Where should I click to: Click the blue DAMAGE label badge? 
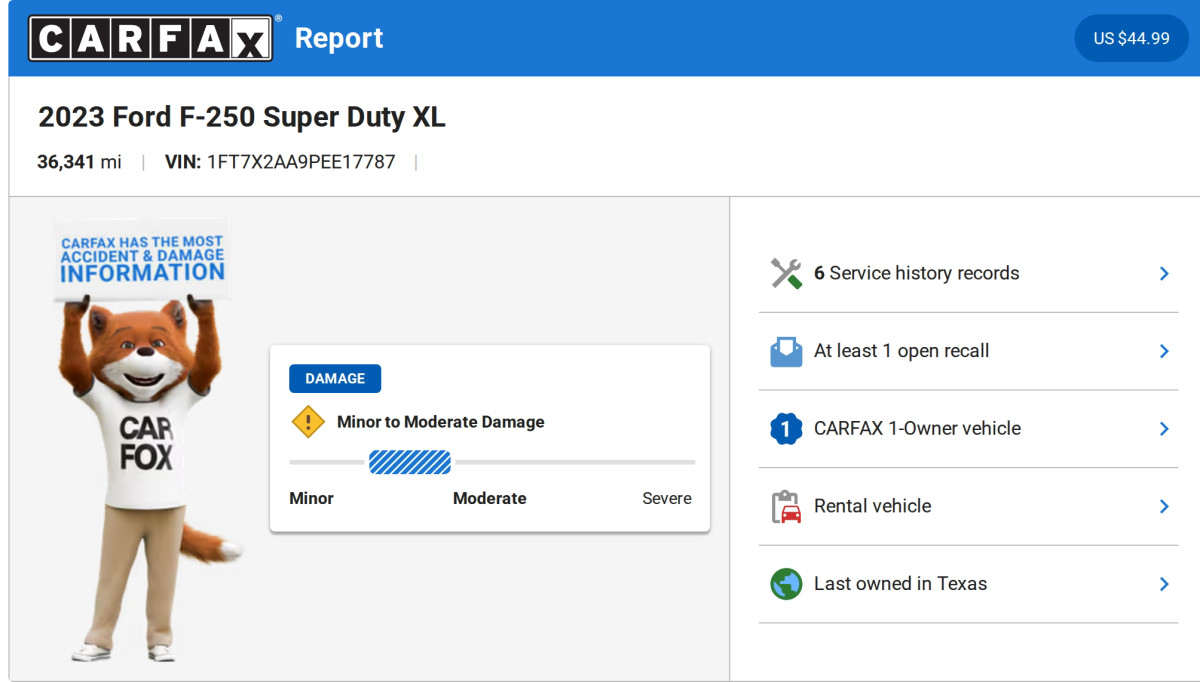tap(335, 379)
